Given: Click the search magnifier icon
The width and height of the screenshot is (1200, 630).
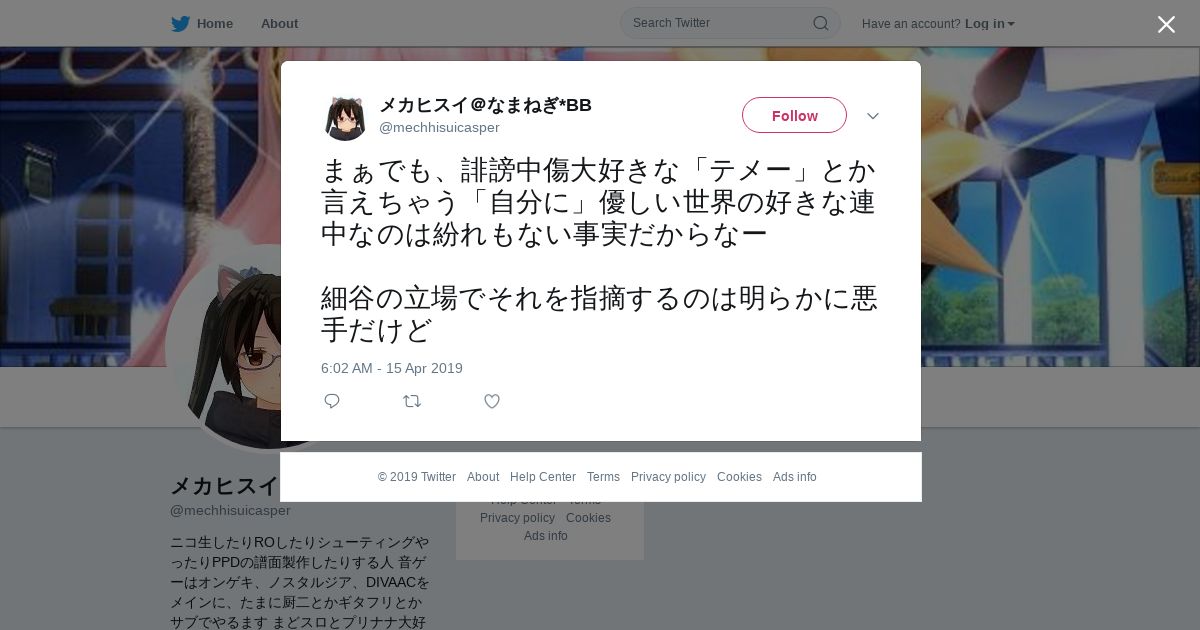Looking at the screenshot, I should point(820,23).
